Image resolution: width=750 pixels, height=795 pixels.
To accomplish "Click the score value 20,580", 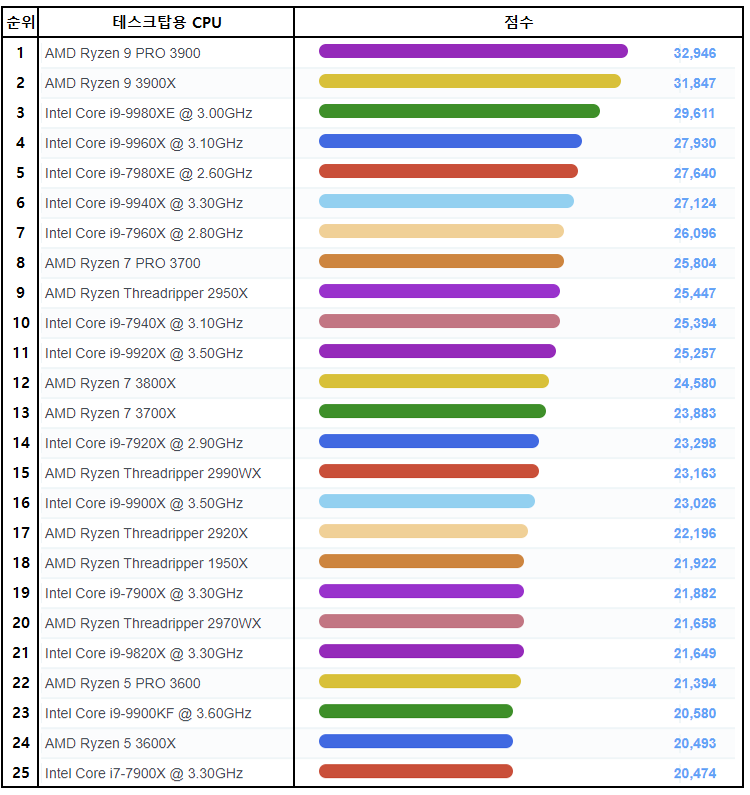I will click(695, 713).
